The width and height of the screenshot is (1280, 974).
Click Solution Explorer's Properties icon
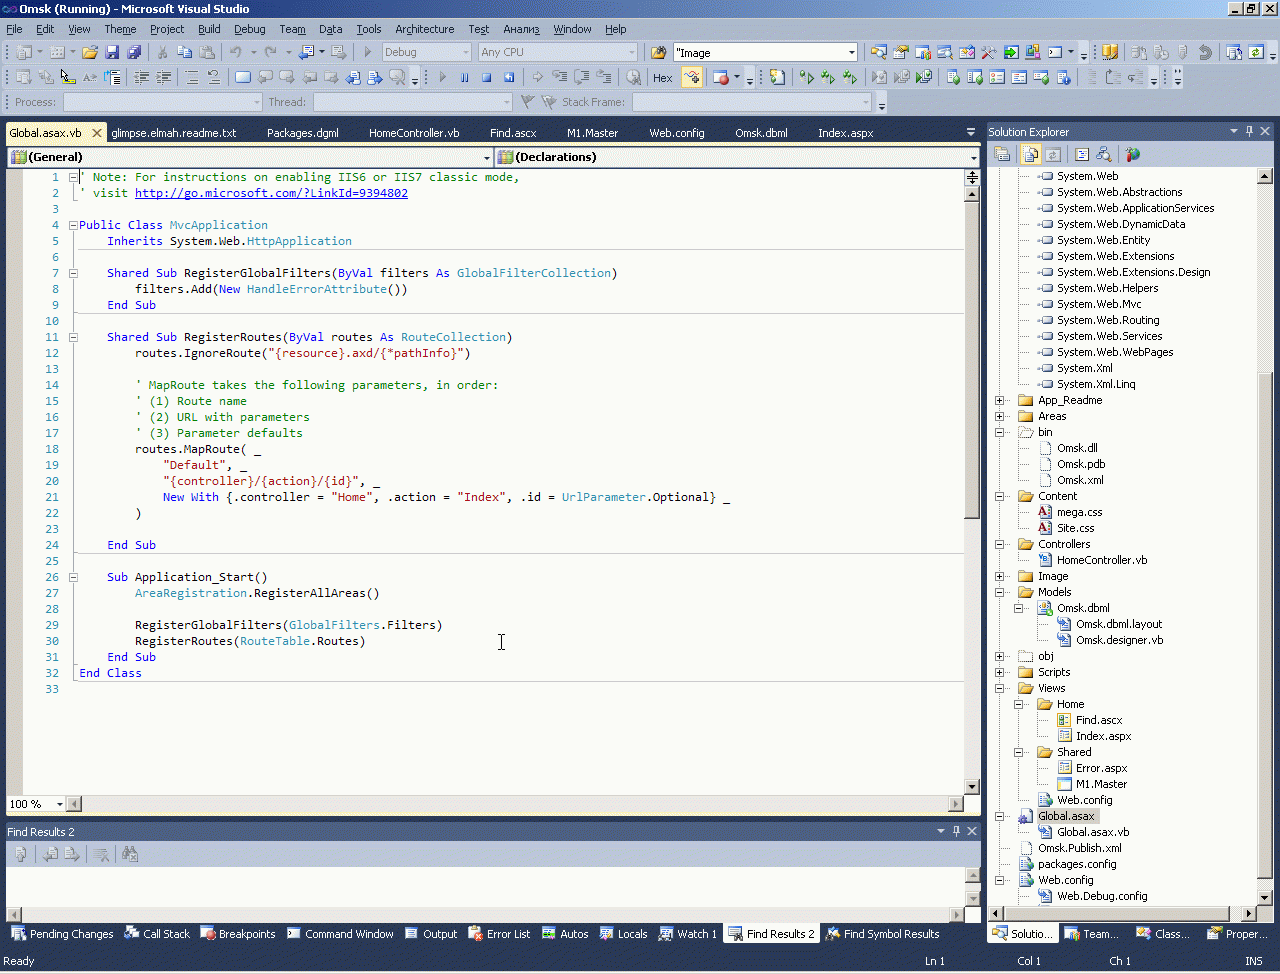pyautogui.click(x=1002, y=154)
